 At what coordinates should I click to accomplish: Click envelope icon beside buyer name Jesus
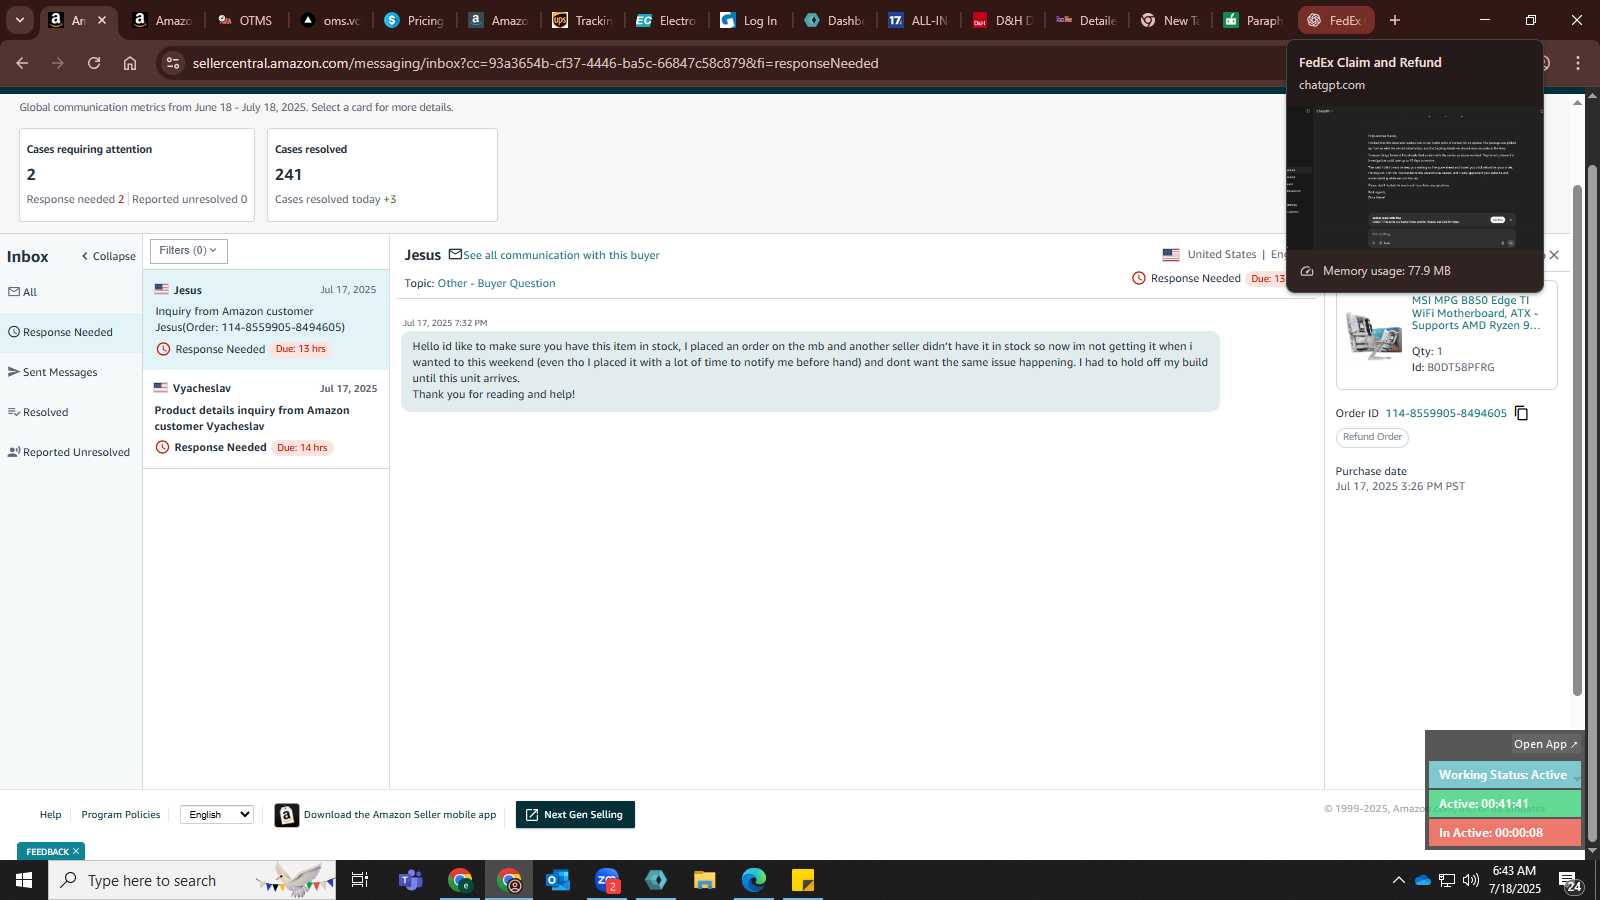coord(455,254)
